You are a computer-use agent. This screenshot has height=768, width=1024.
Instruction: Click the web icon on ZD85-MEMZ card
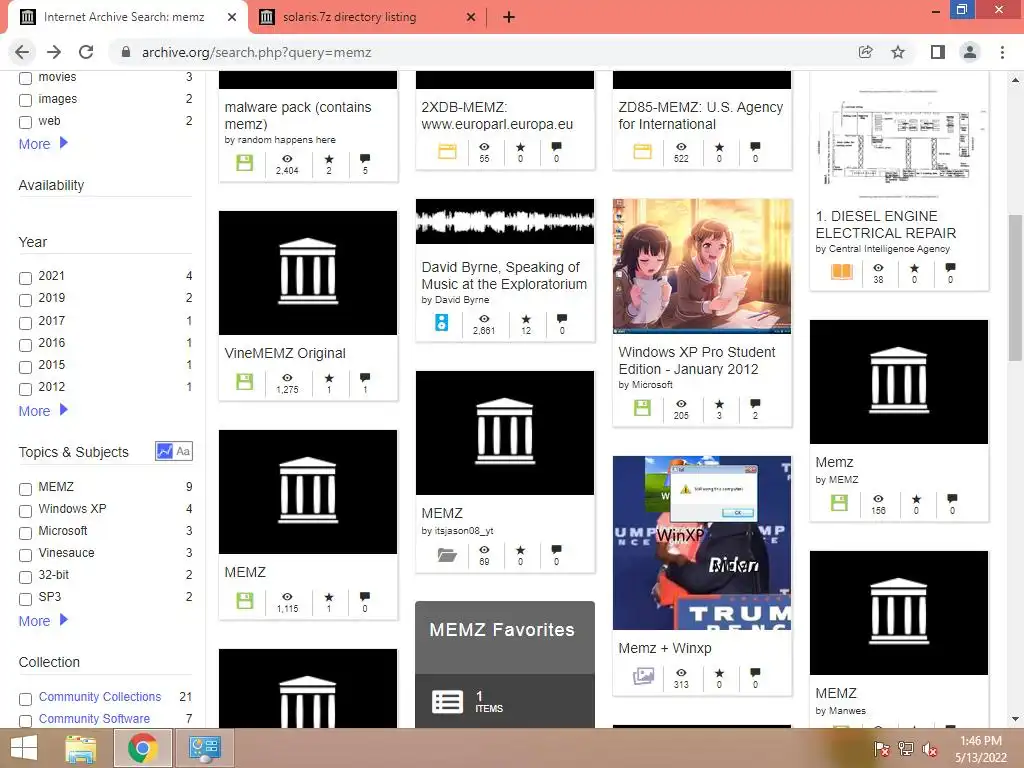tap(643, 152)
